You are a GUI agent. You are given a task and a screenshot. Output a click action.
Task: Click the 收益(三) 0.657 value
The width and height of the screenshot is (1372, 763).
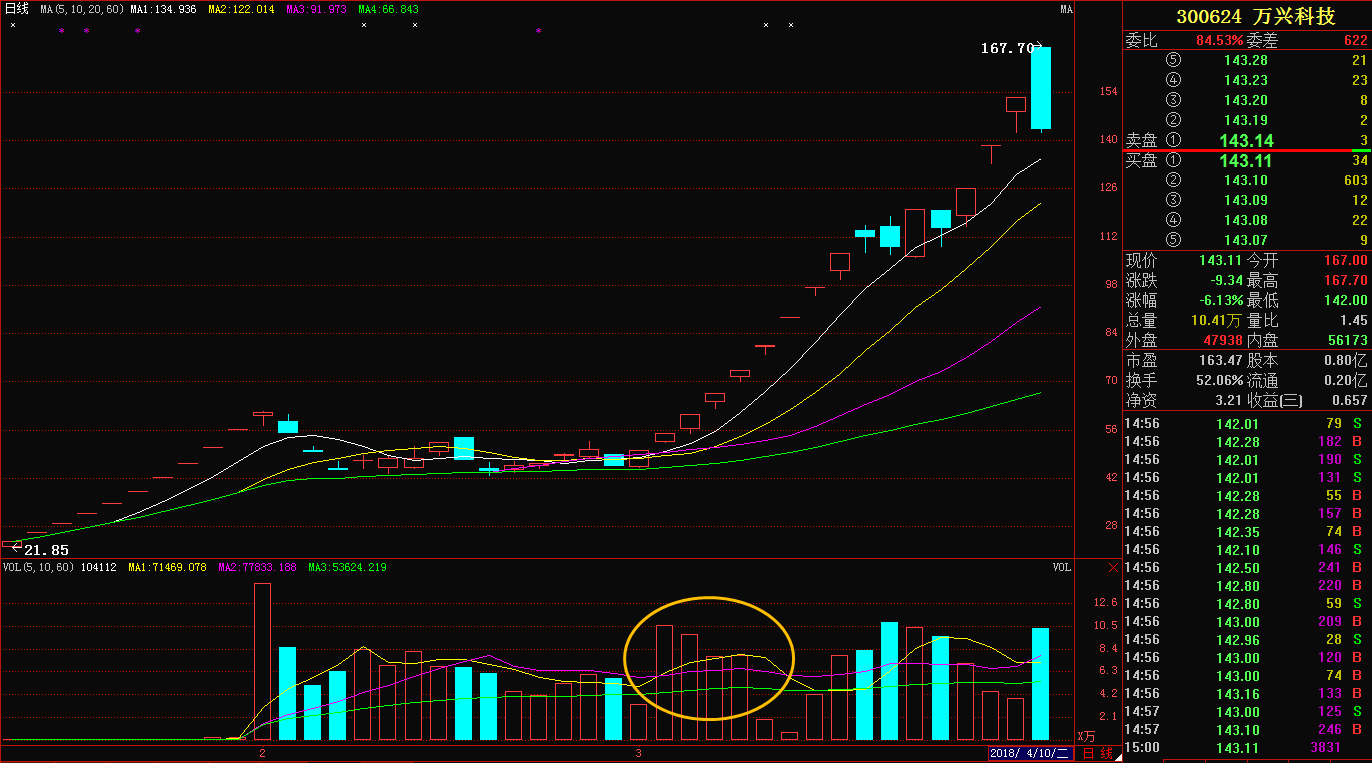coord(1349,400)
